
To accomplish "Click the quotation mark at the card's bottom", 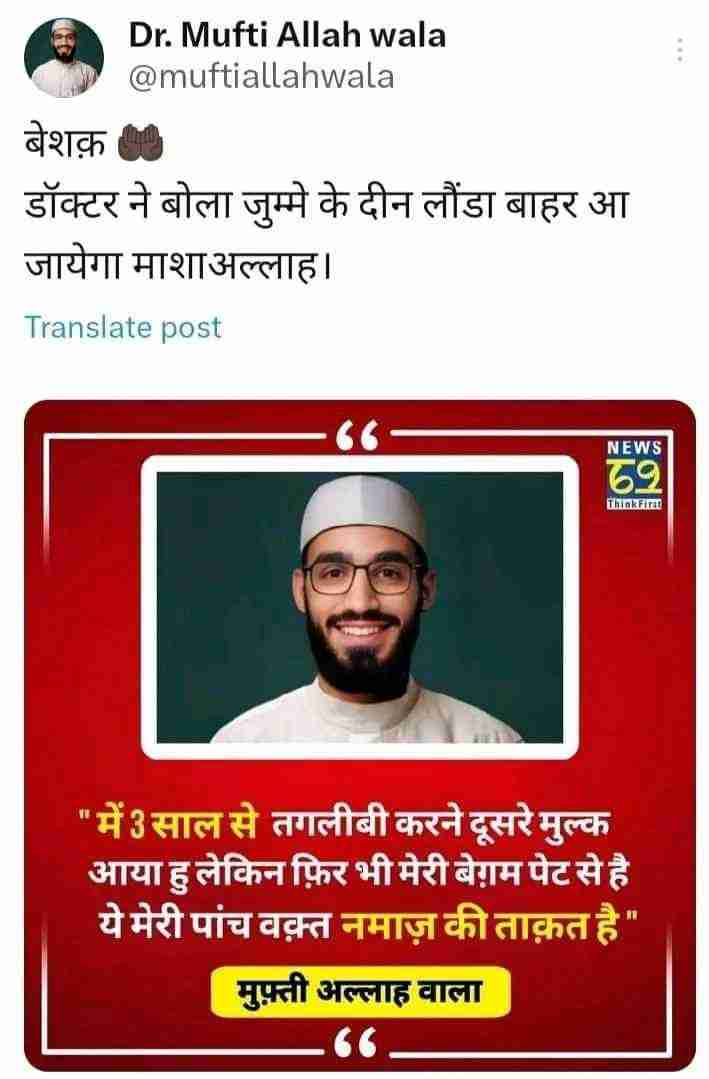I will 357,1045.
